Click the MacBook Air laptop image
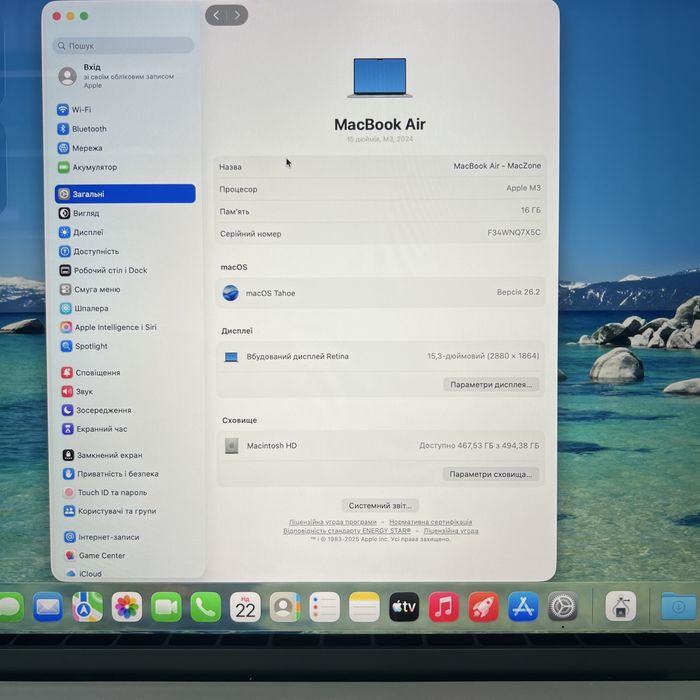 pos(380,78)
